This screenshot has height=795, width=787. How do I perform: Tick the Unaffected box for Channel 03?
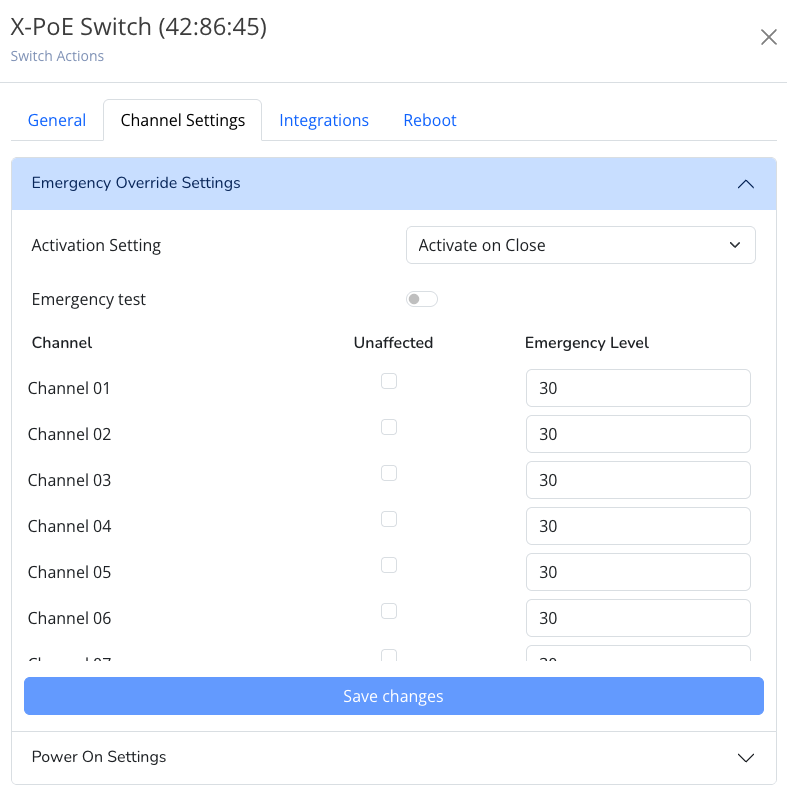[389, 473]
